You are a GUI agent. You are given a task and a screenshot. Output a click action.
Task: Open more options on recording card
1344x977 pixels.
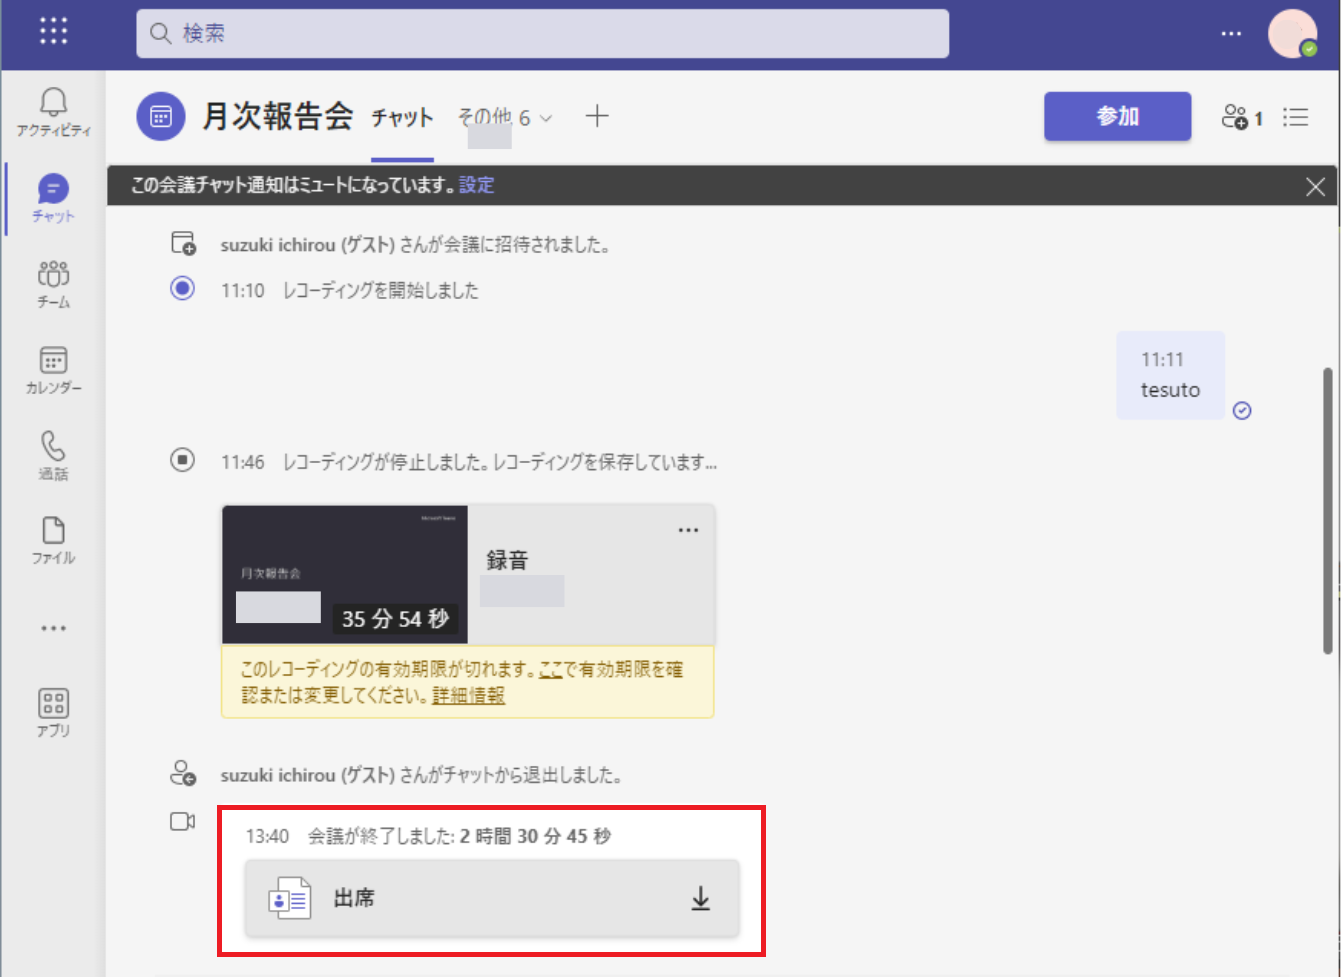(x=688, y=530)
